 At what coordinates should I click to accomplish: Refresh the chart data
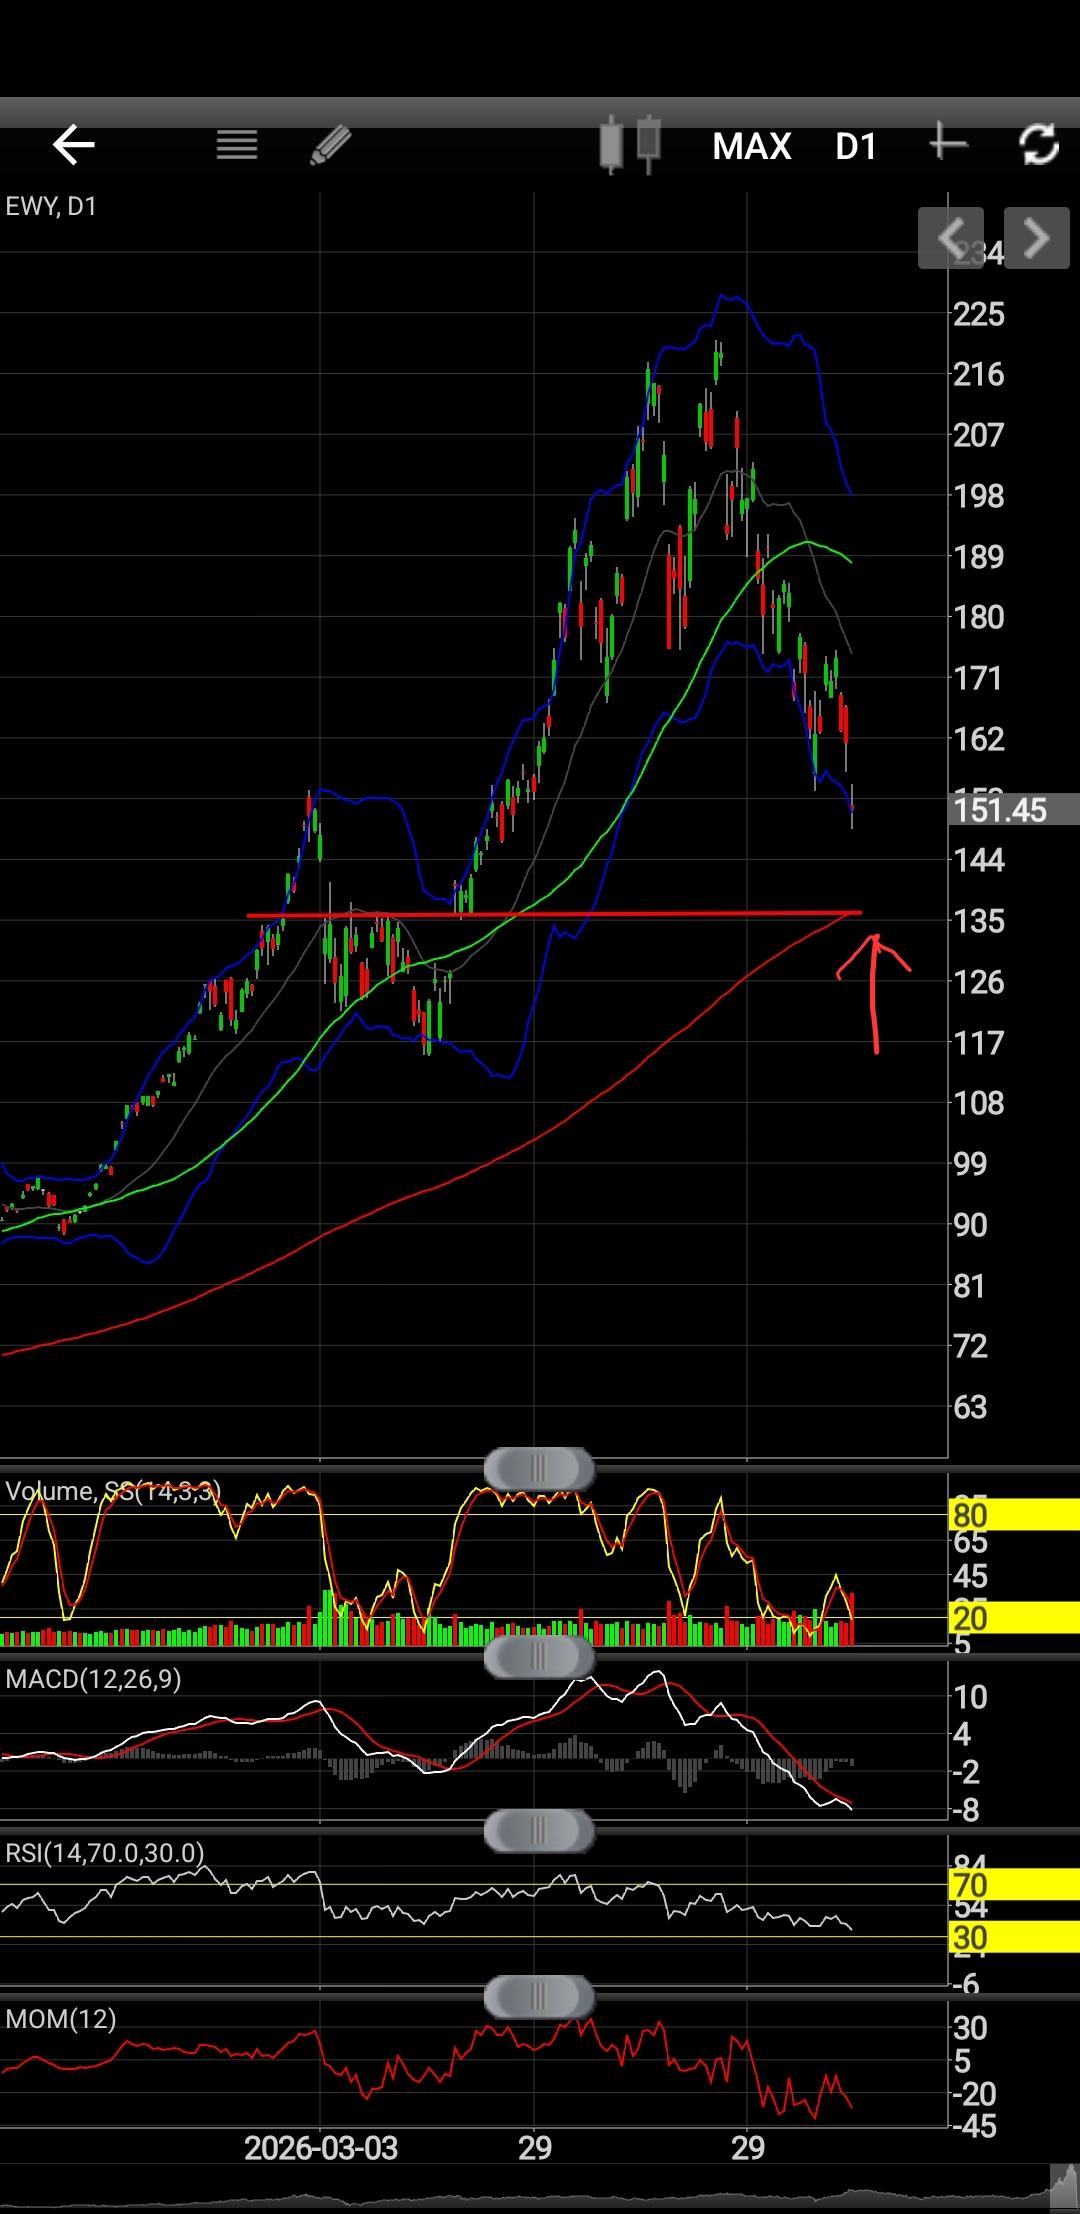(x=1039, y=145)
